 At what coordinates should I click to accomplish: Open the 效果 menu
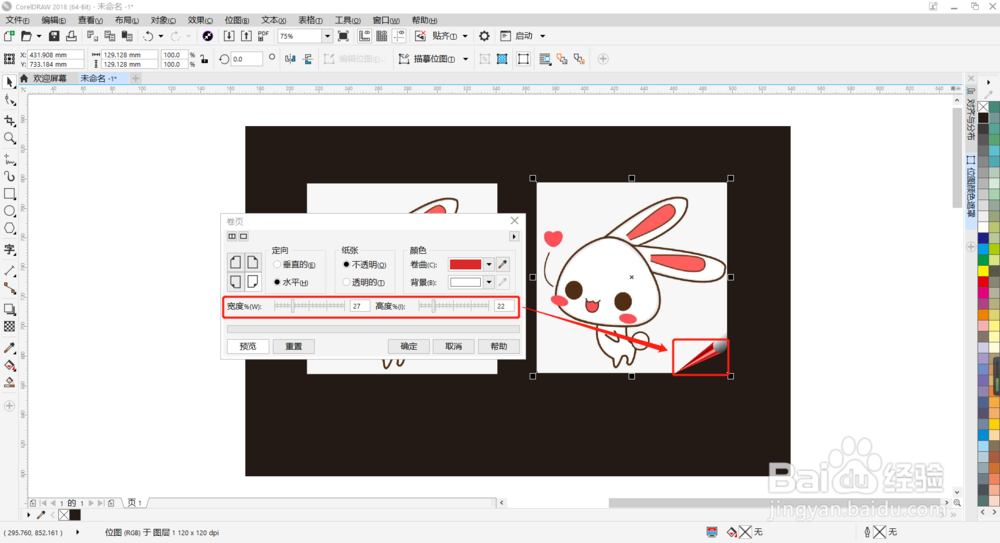tap(200, 20)
